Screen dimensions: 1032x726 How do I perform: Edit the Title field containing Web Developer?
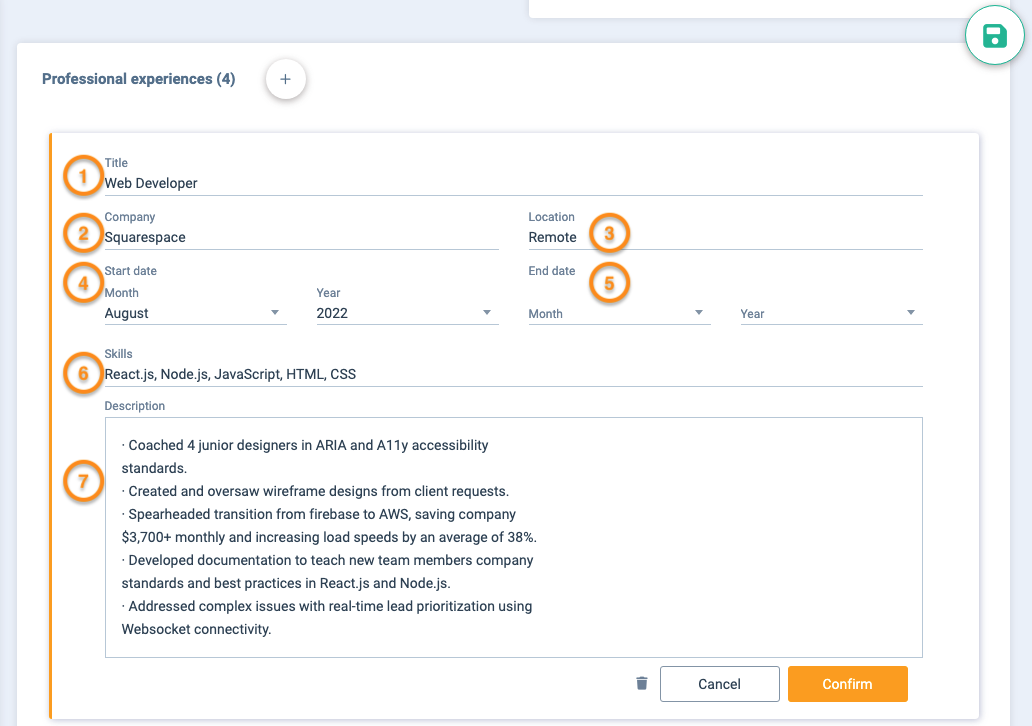click(x=513, y=183)
